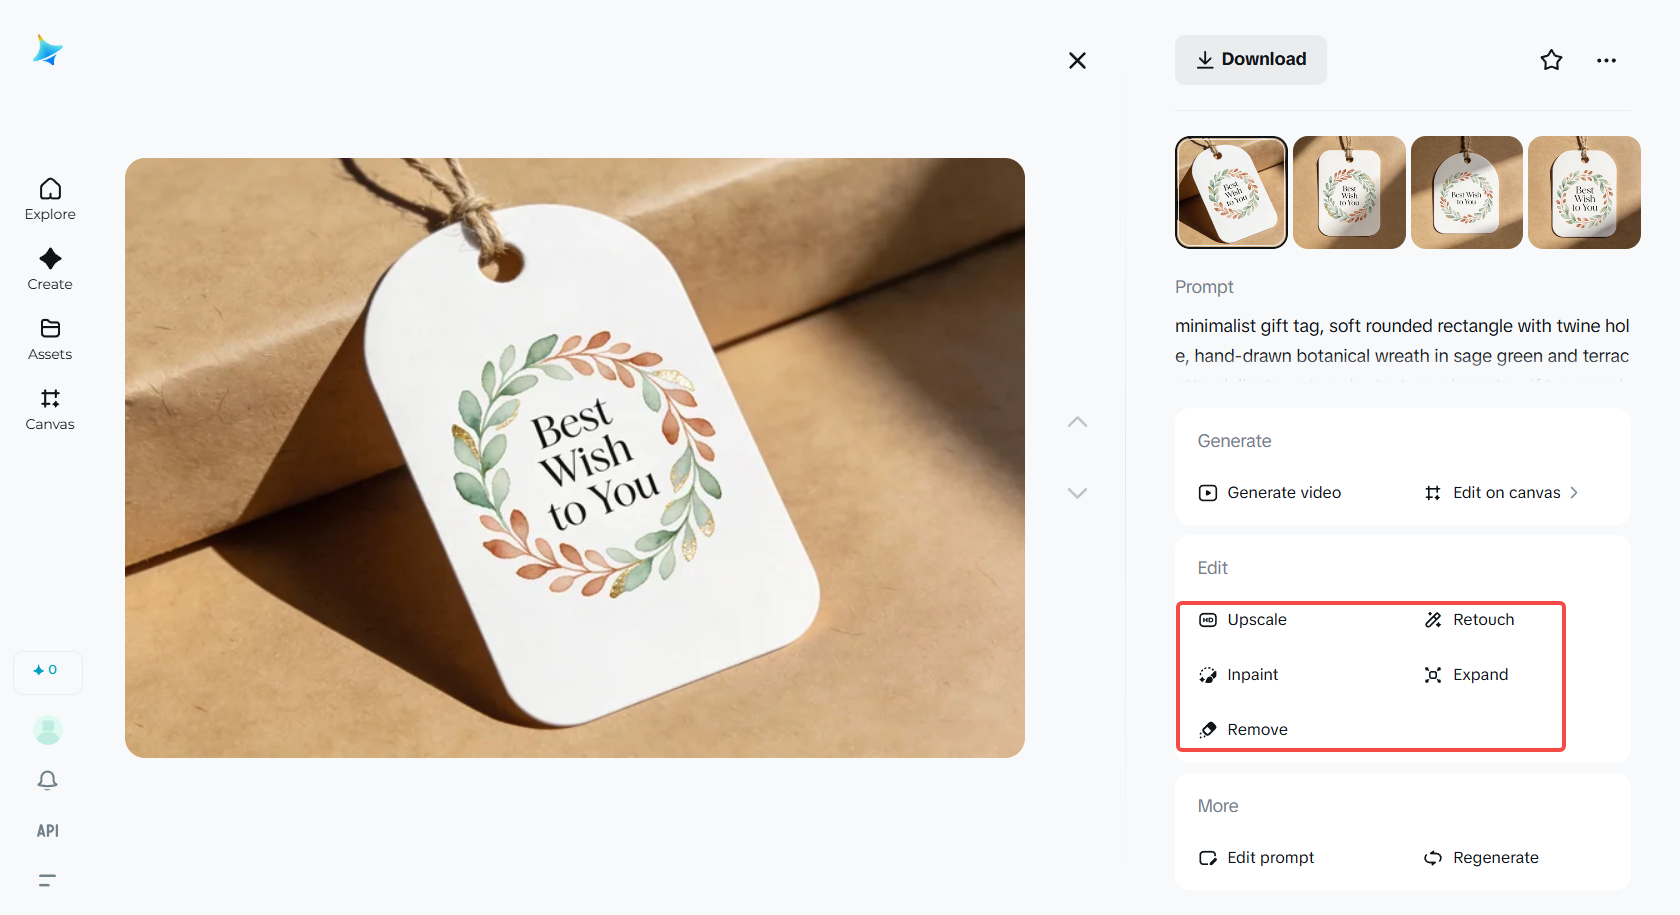This screenshot has width=1680, height=915.
Task: Open the more options menu
Action: click(1606, 60)
